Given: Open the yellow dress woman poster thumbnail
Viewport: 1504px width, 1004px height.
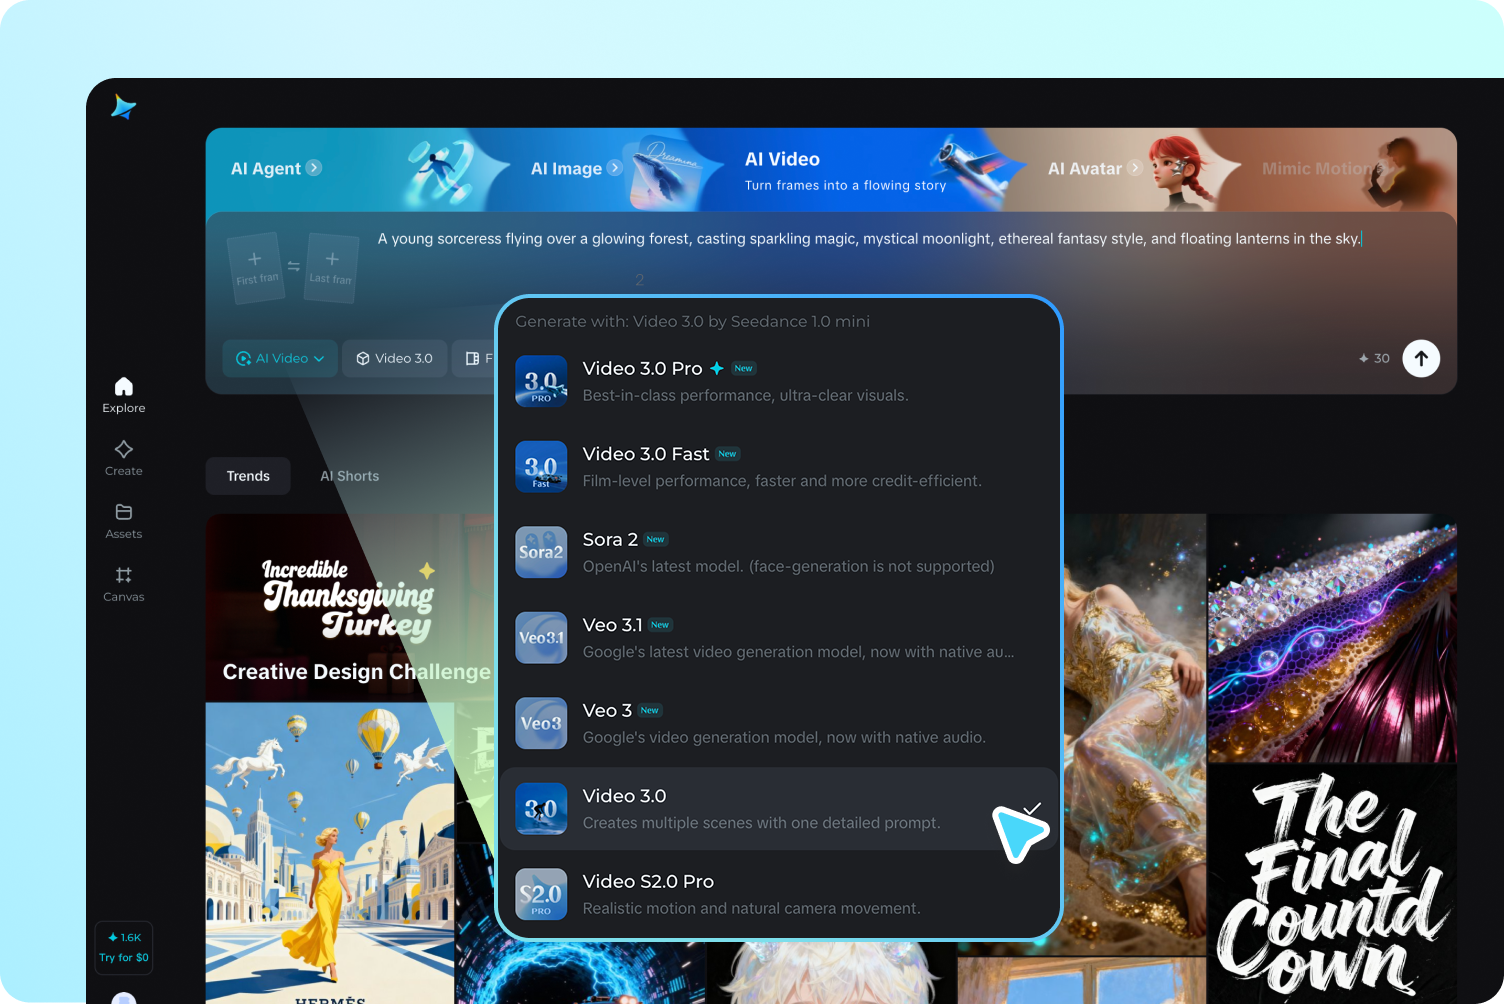Looking at the screenshot, I should tap(330, 853).
